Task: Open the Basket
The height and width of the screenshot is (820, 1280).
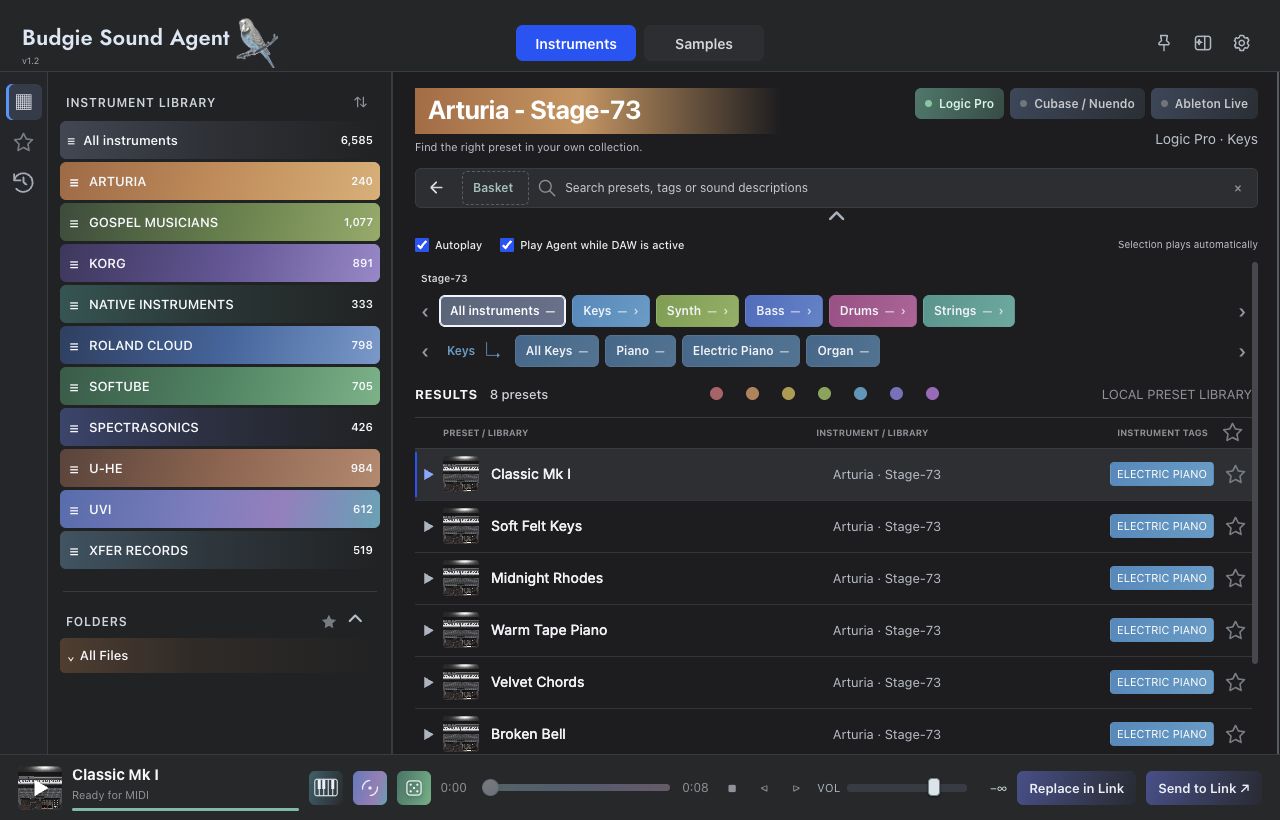Action: [494, 188]
